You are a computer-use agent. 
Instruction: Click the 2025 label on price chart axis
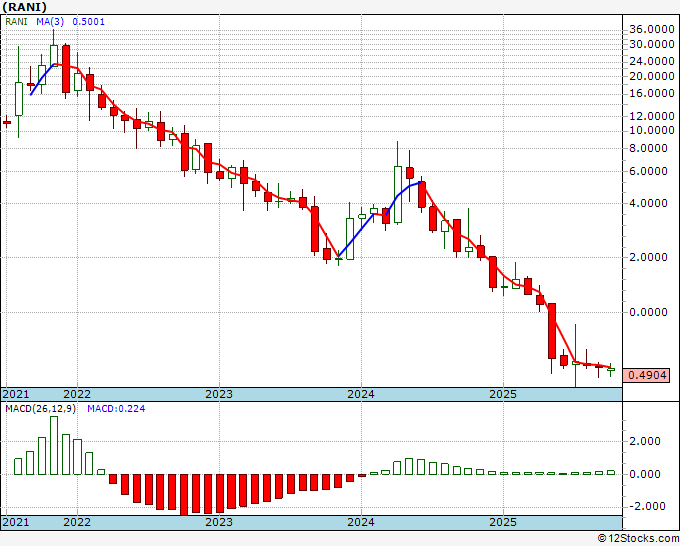coord(503,394)
